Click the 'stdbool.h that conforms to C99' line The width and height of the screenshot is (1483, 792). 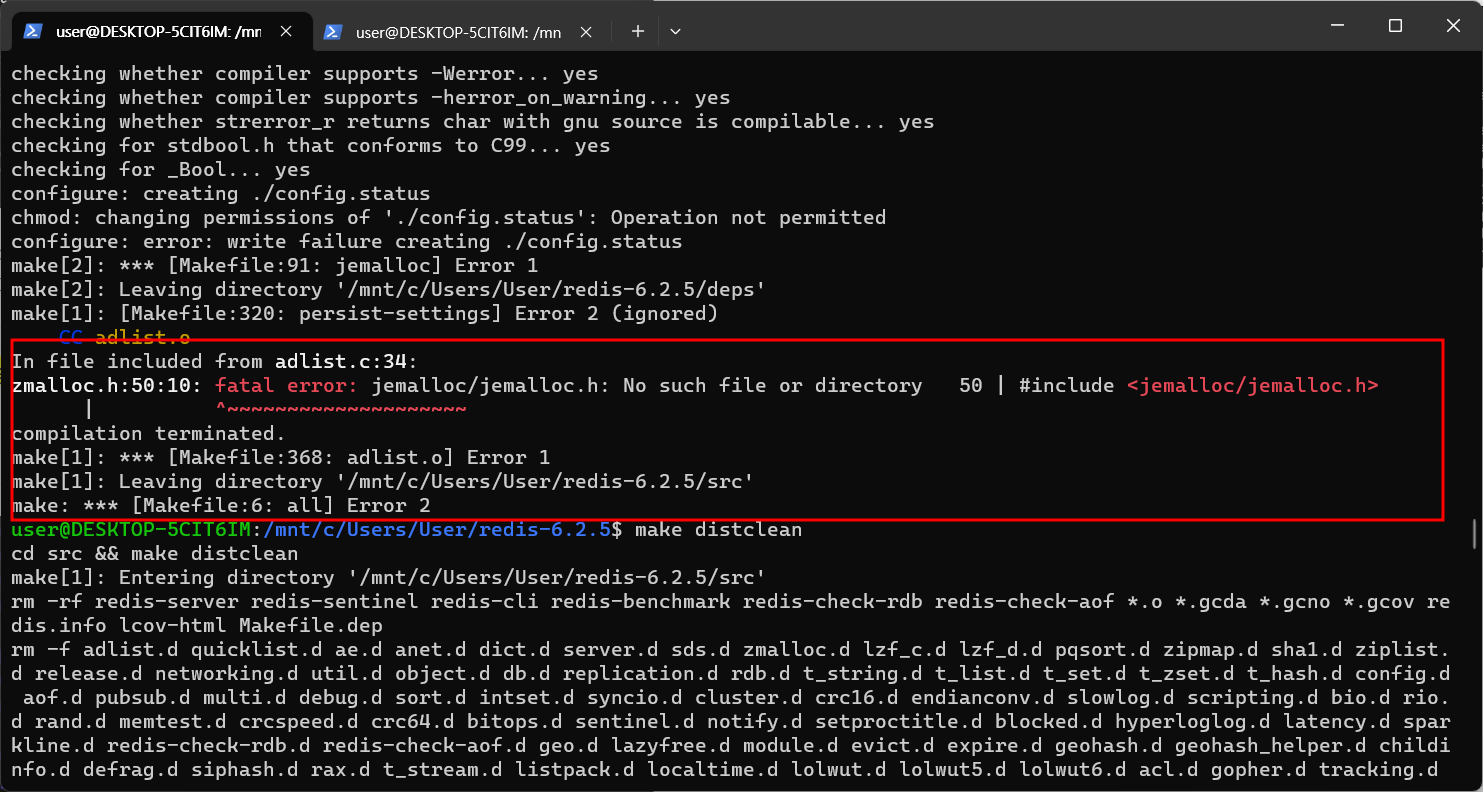click(311, 145)
